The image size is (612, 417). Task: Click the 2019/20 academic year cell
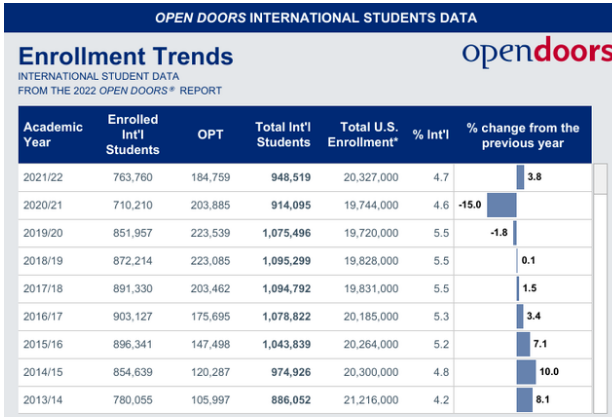[44, 233]
